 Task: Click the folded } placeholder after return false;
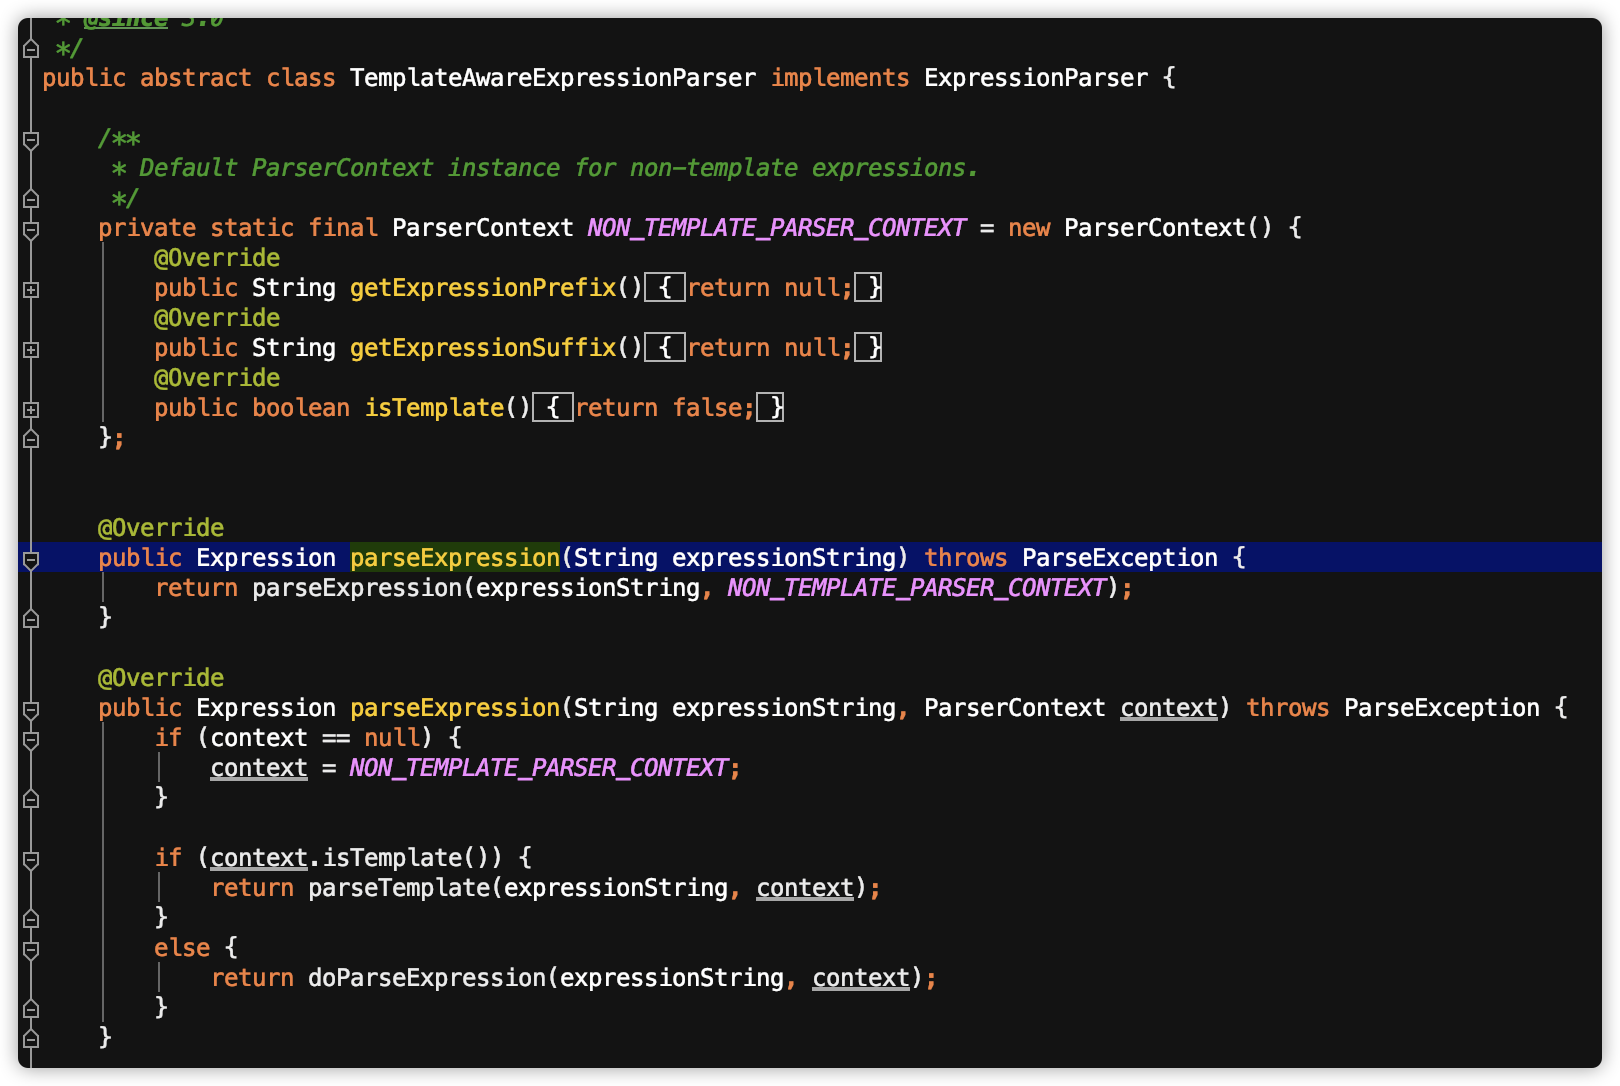[771, 408]
